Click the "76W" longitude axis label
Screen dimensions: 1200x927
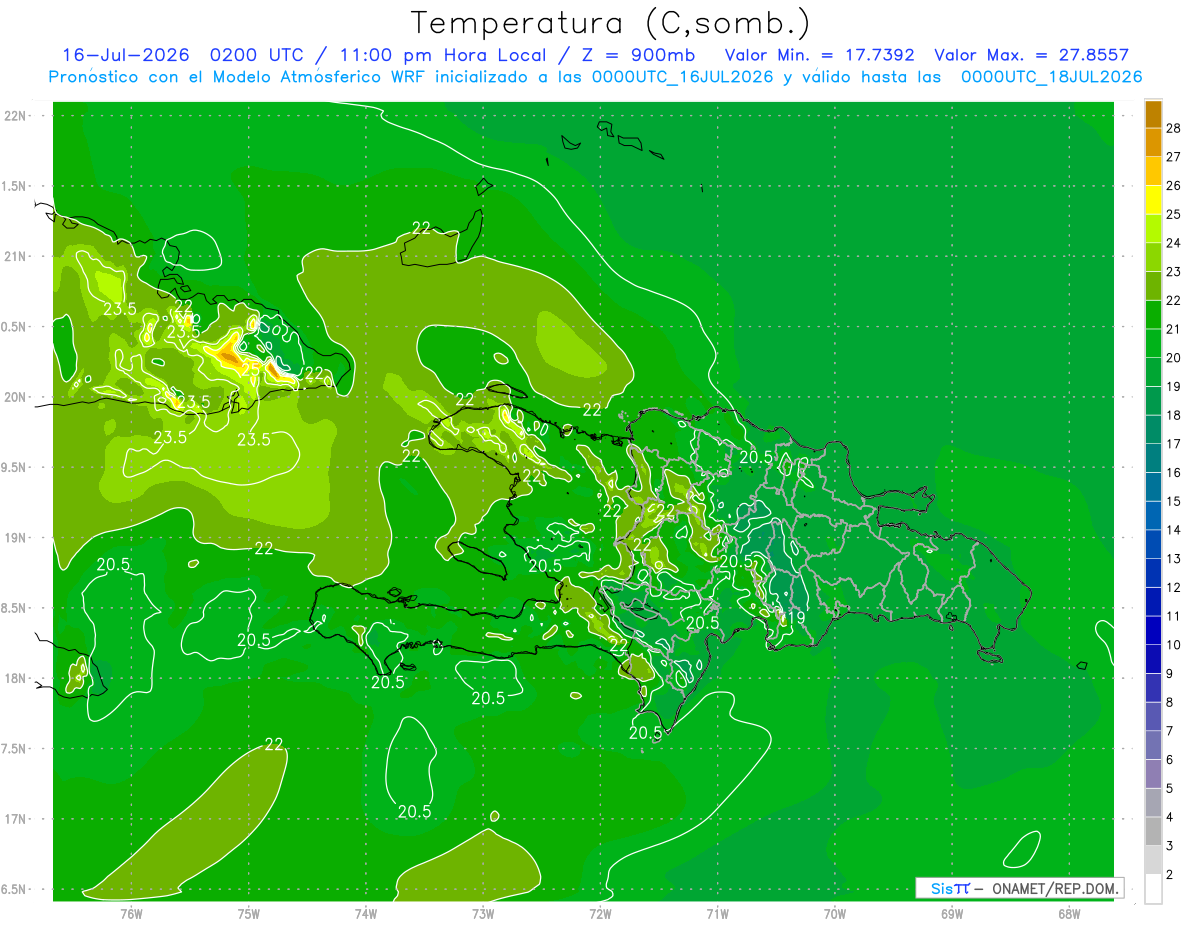(131, 913)
